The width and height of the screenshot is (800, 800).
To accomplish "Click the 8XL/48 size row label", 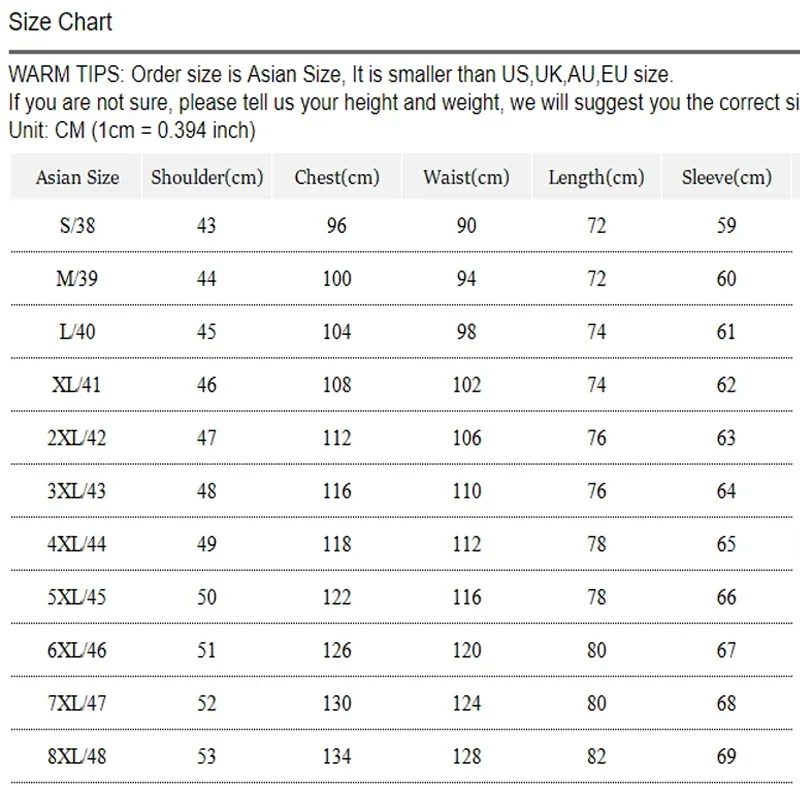I will [x=77, y=756].
